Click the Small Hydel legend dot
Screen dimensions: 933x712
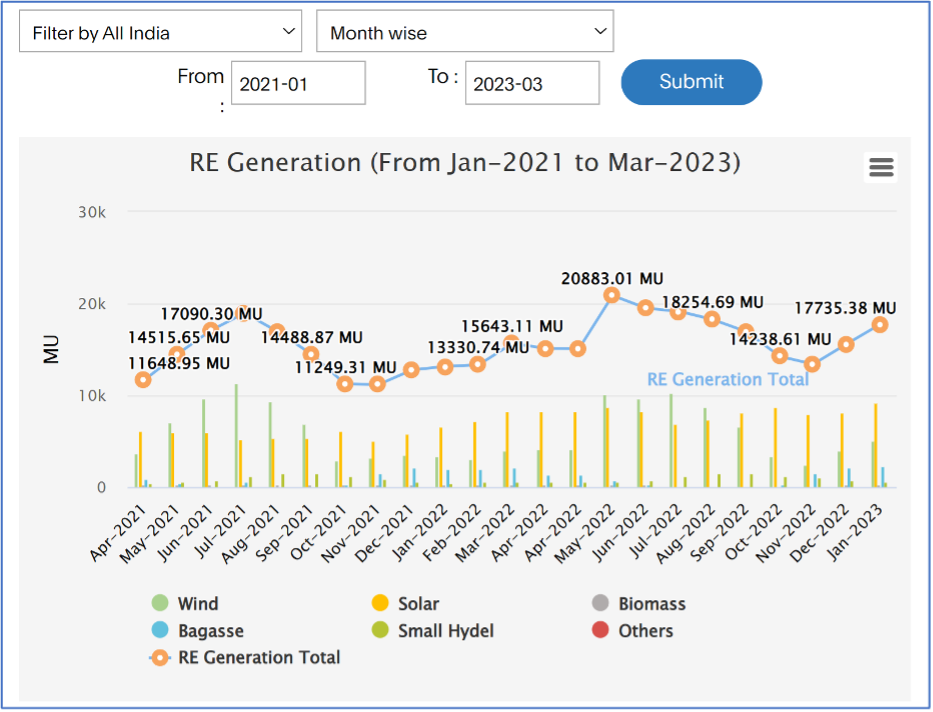click(380, 631)
